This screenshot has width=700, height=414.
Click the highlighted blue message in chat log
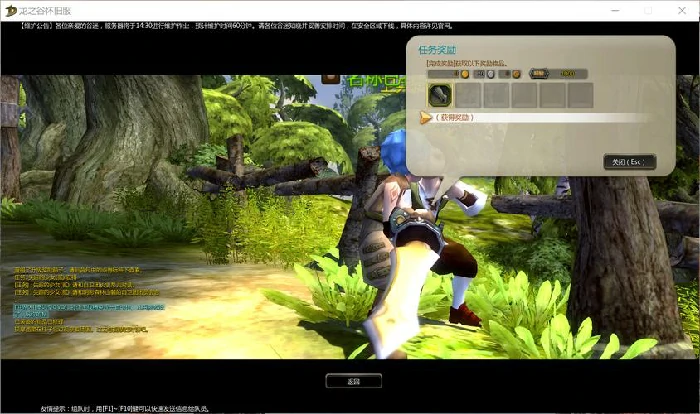point(80,311)
